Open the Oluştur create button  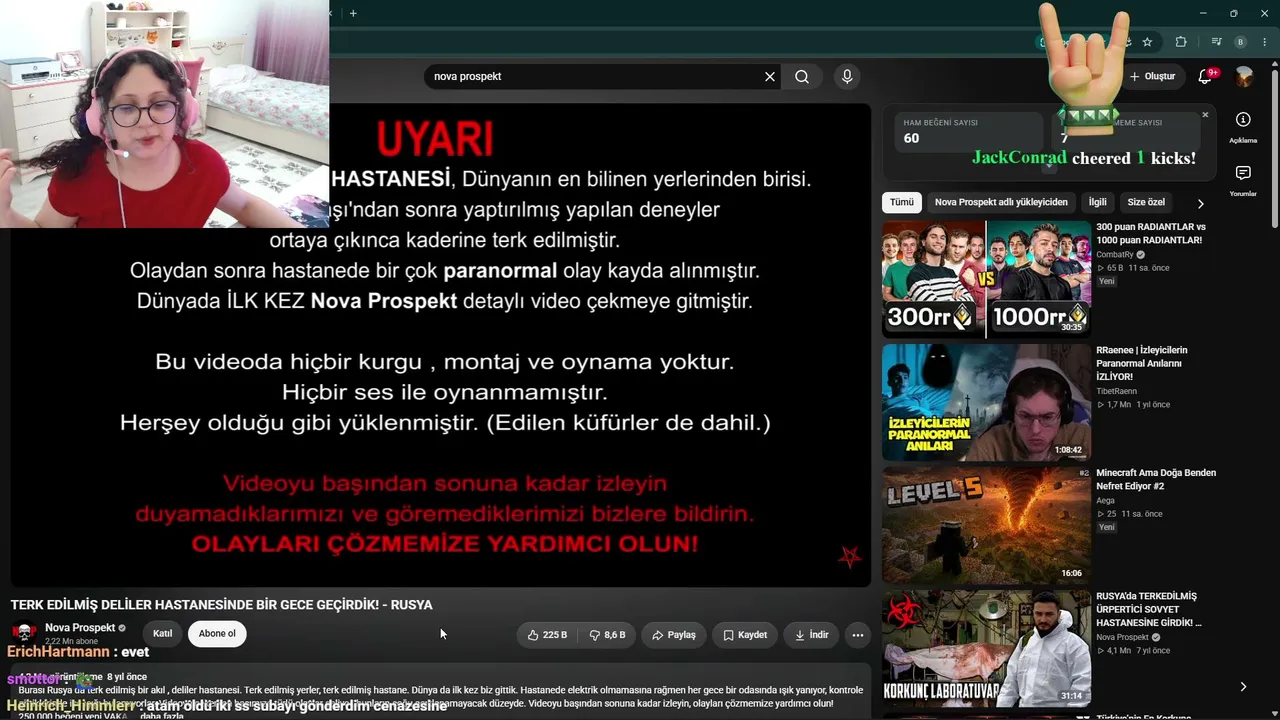click(1152, 77)
